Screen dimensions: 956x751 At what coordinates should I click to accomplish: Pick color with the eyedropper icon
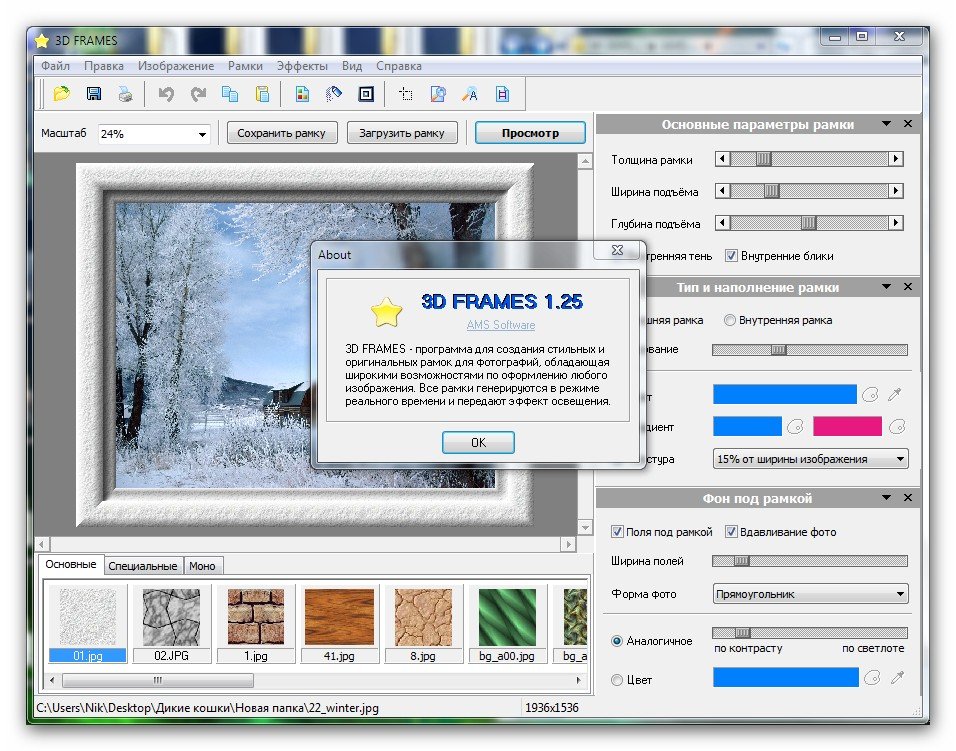tap(897, 395)
